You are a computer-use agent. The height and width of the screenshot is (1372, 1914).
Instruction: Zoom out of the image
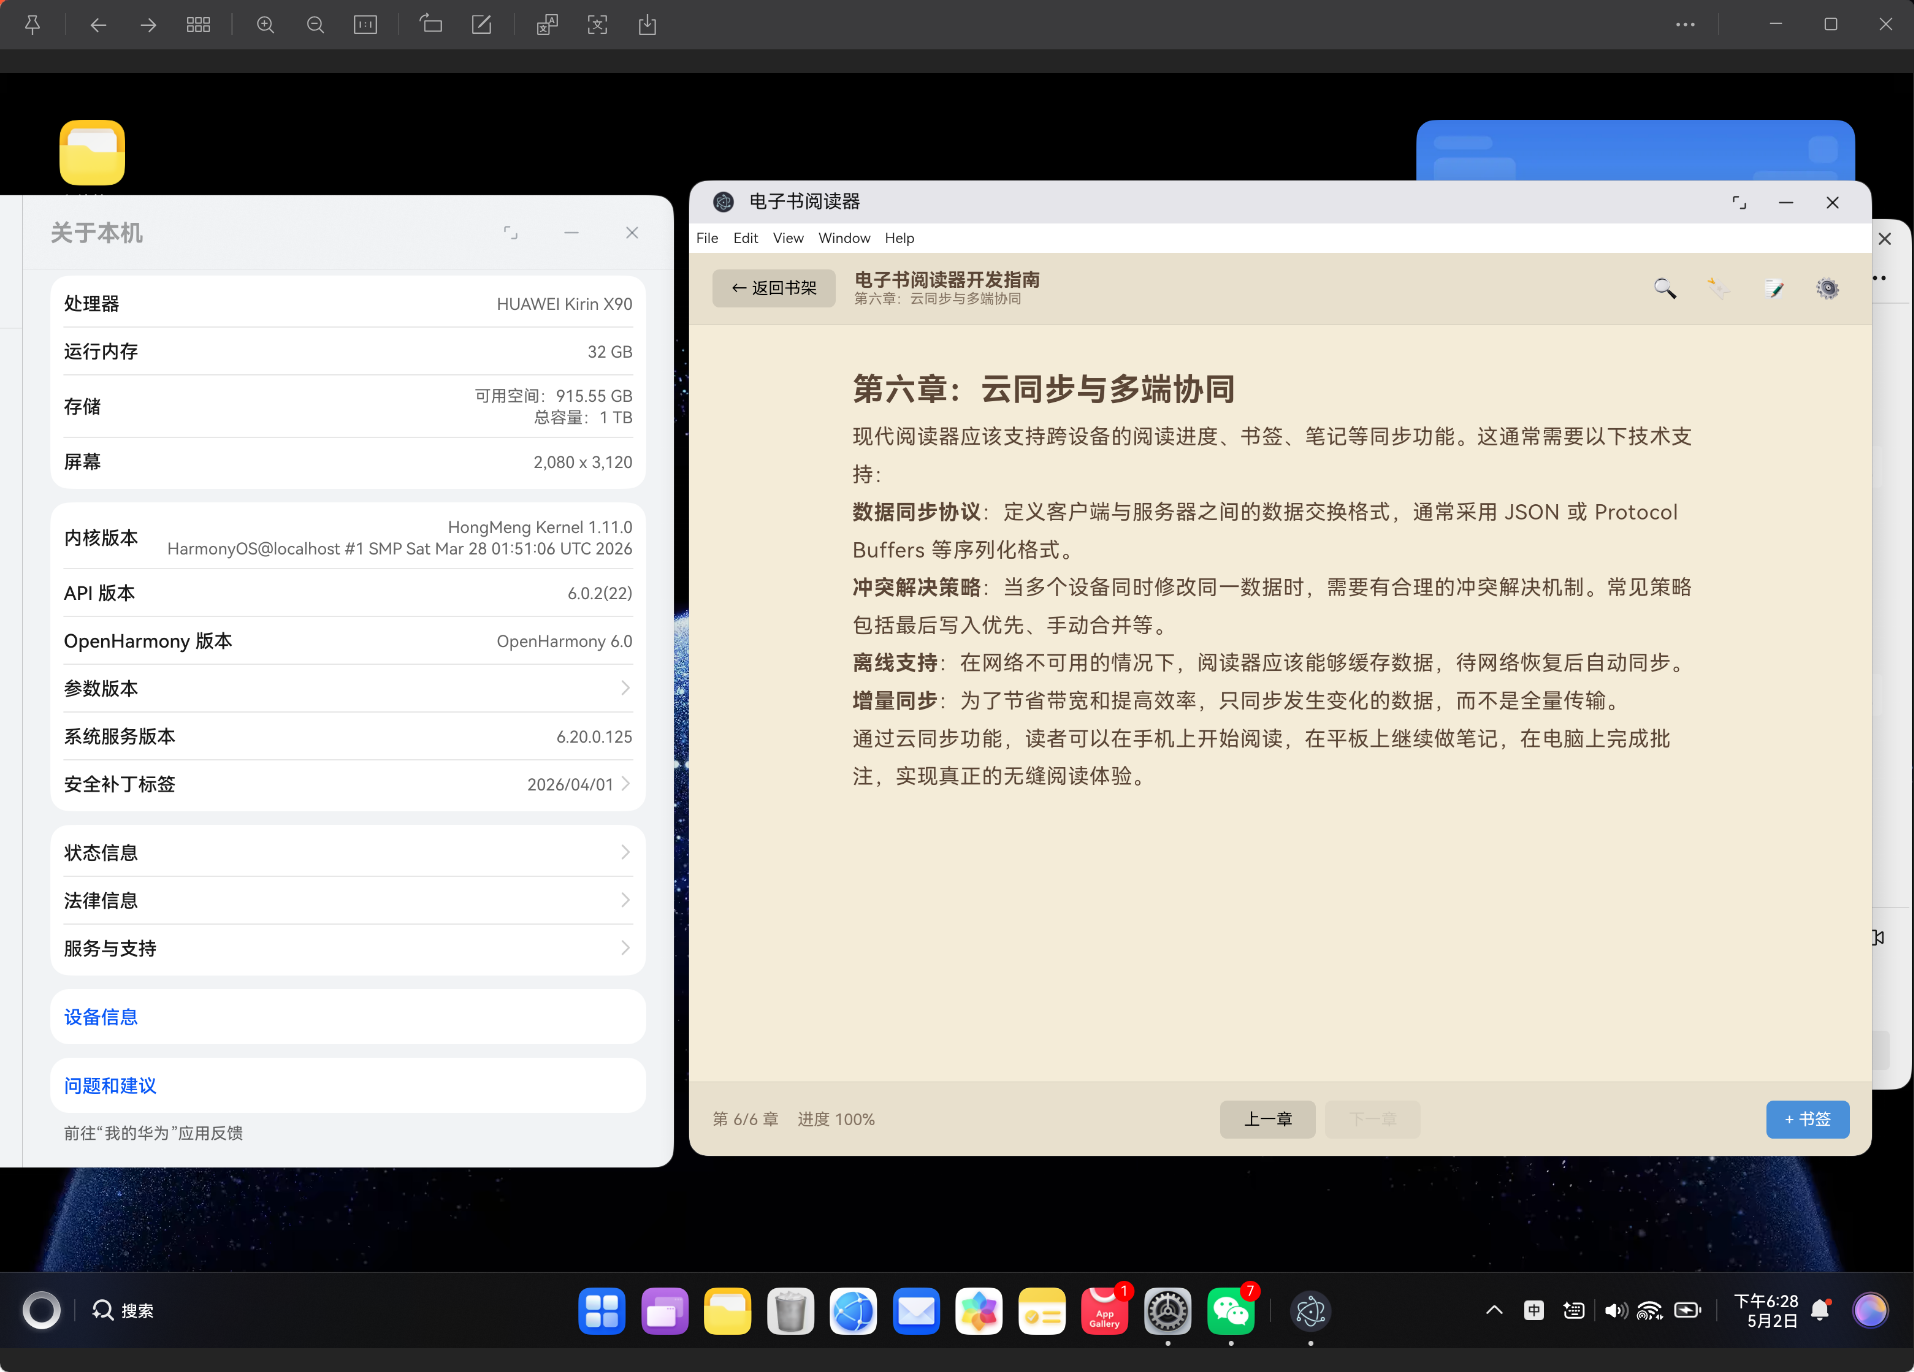click(x=315, y=24)
